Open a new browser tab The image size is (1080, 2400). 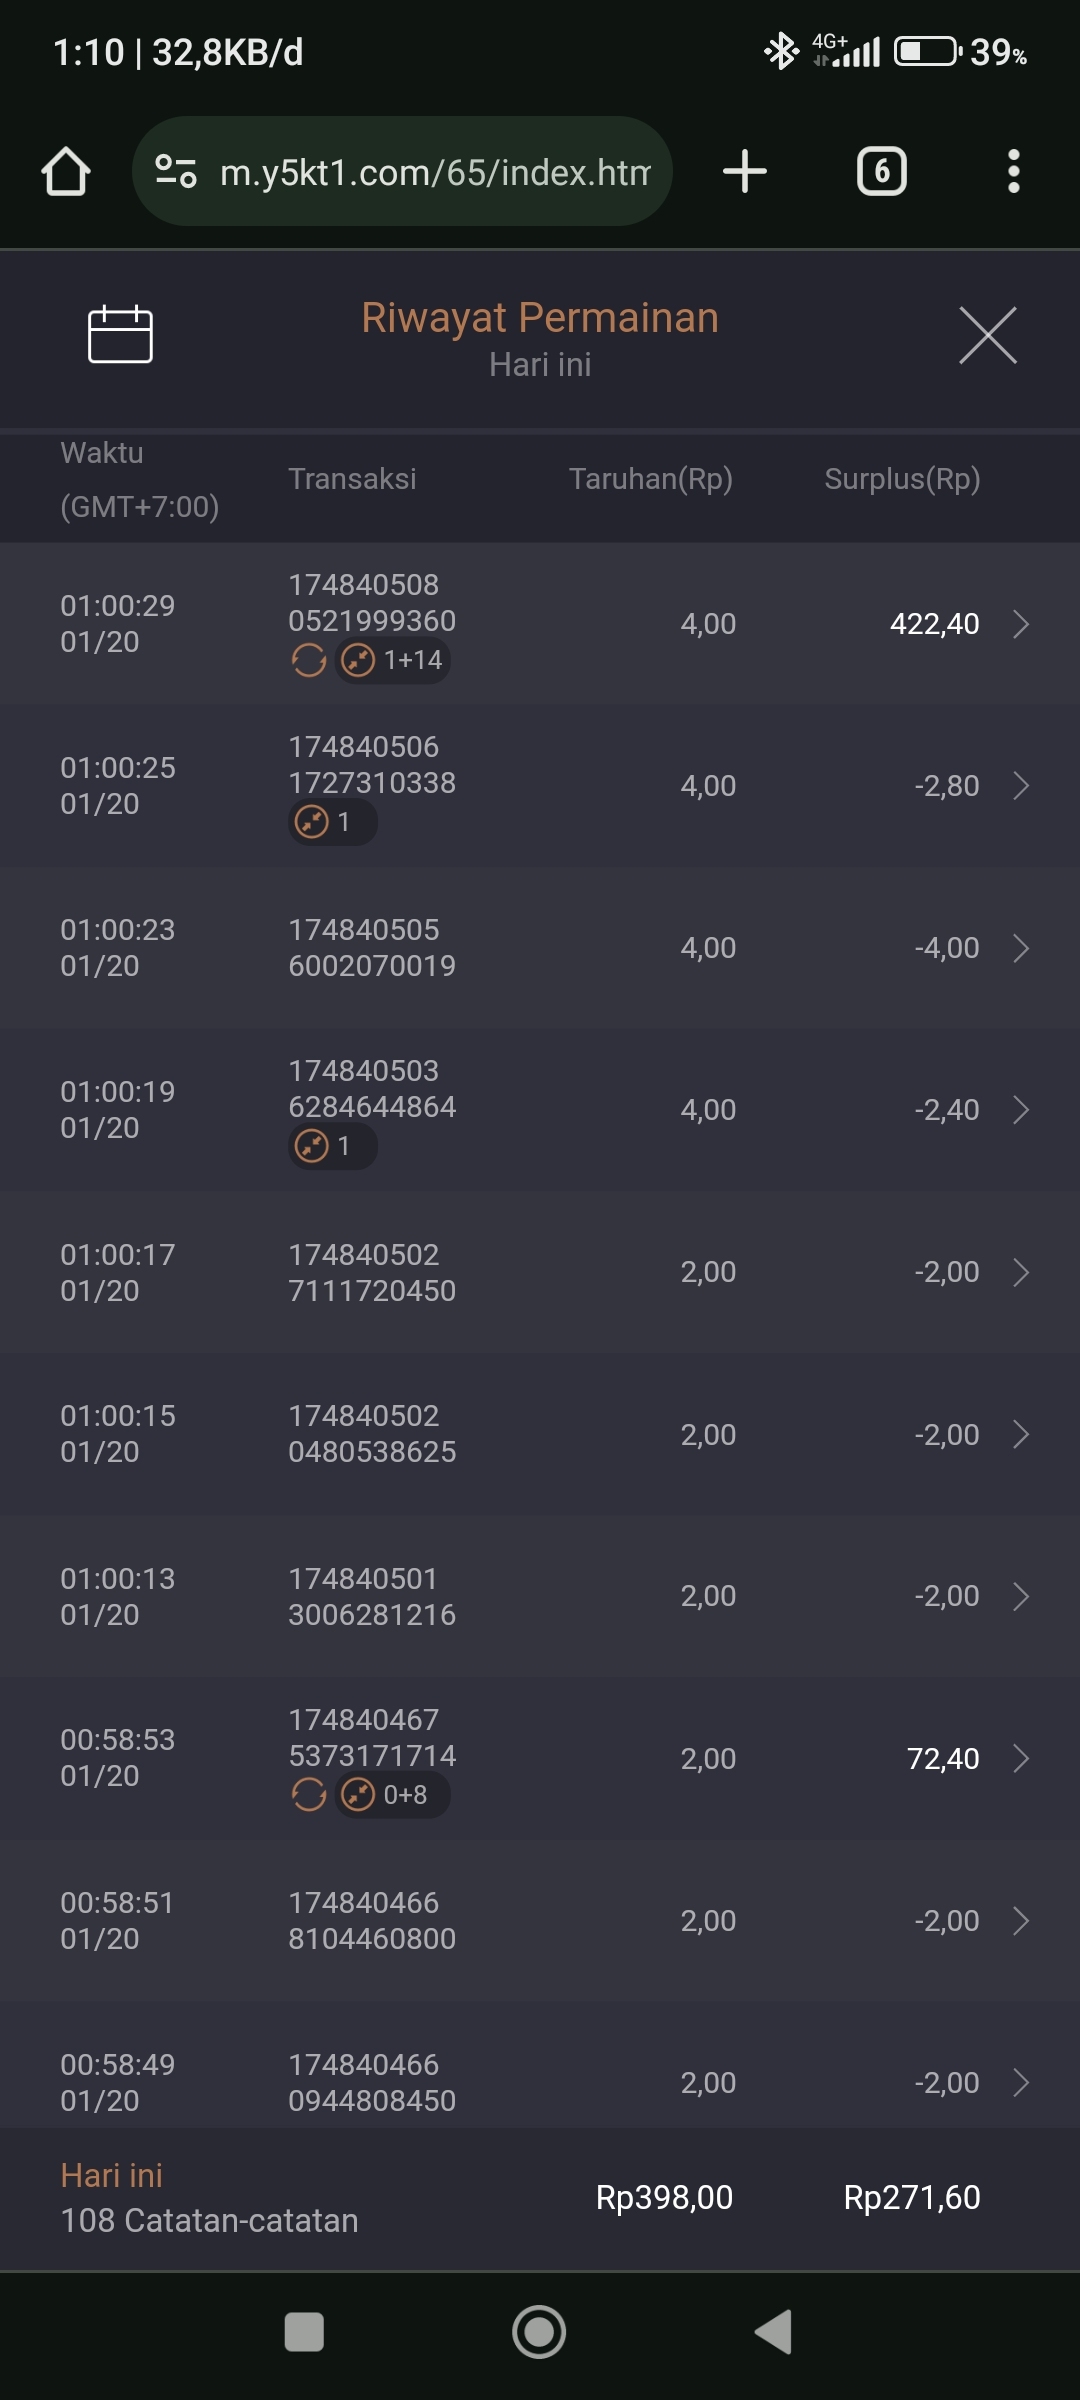(745, 171)
